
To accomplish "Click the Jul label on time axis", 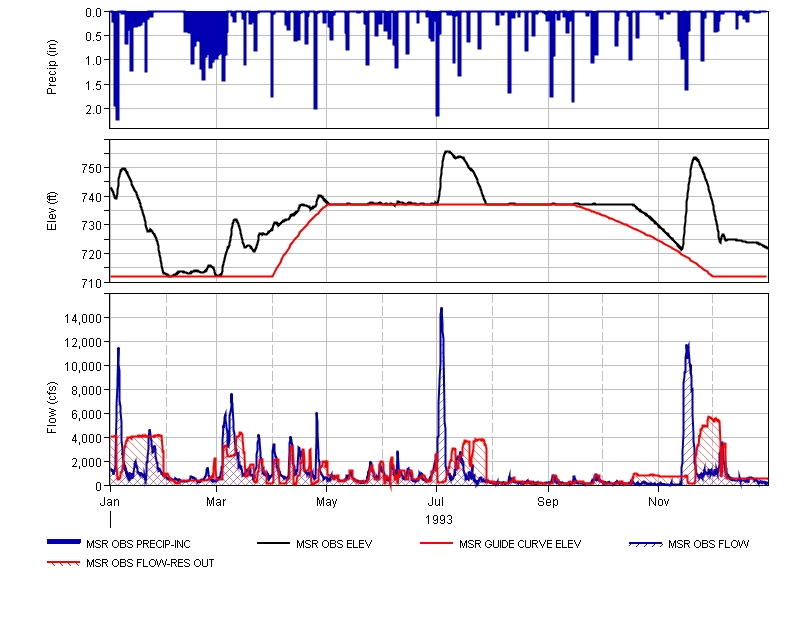I will pos(436,502).
